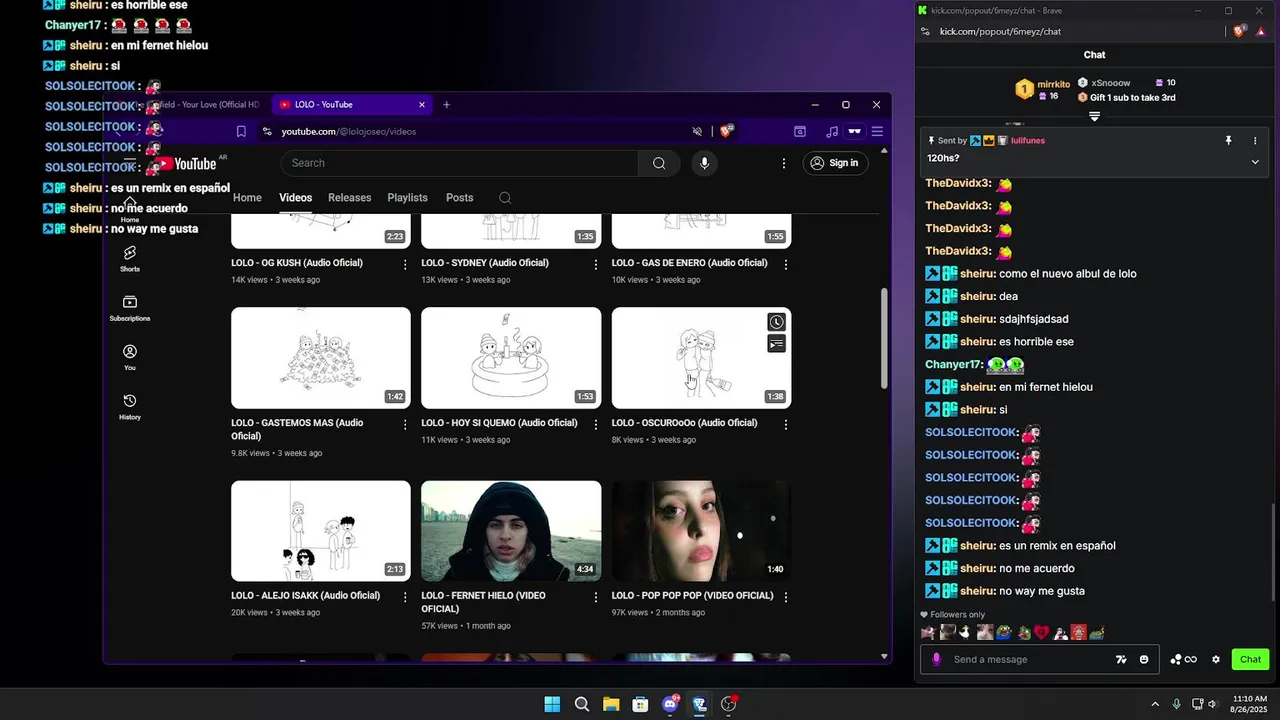Activate YouTube voice search microphone
This screenshot has height=720, width=1280.
(x=704, y=163)
